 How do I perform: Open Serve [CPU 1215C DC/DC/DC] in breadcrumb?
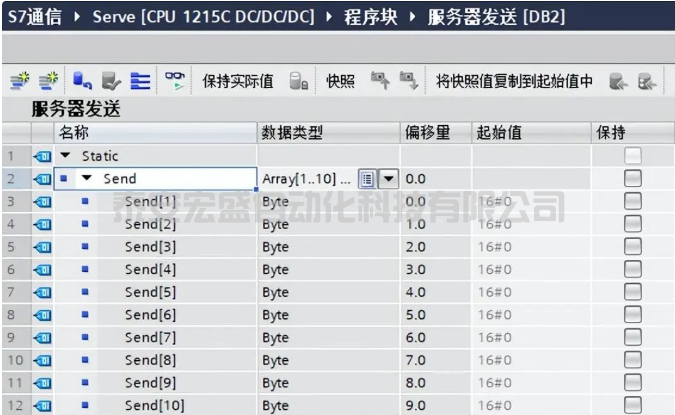tap(204, 17)
